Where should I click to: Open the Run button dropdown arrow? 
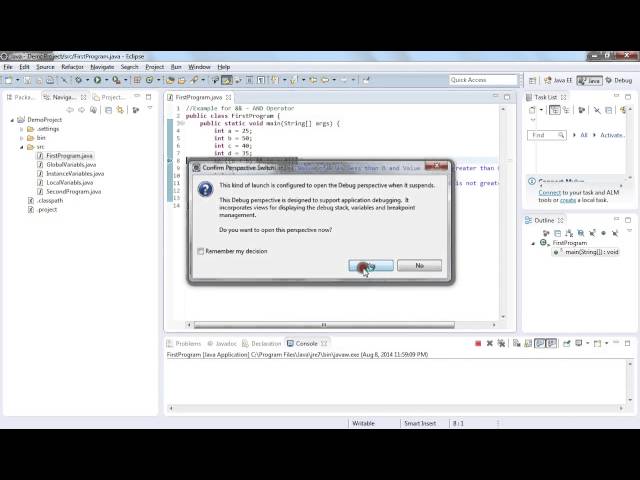(x=106, y=80)
